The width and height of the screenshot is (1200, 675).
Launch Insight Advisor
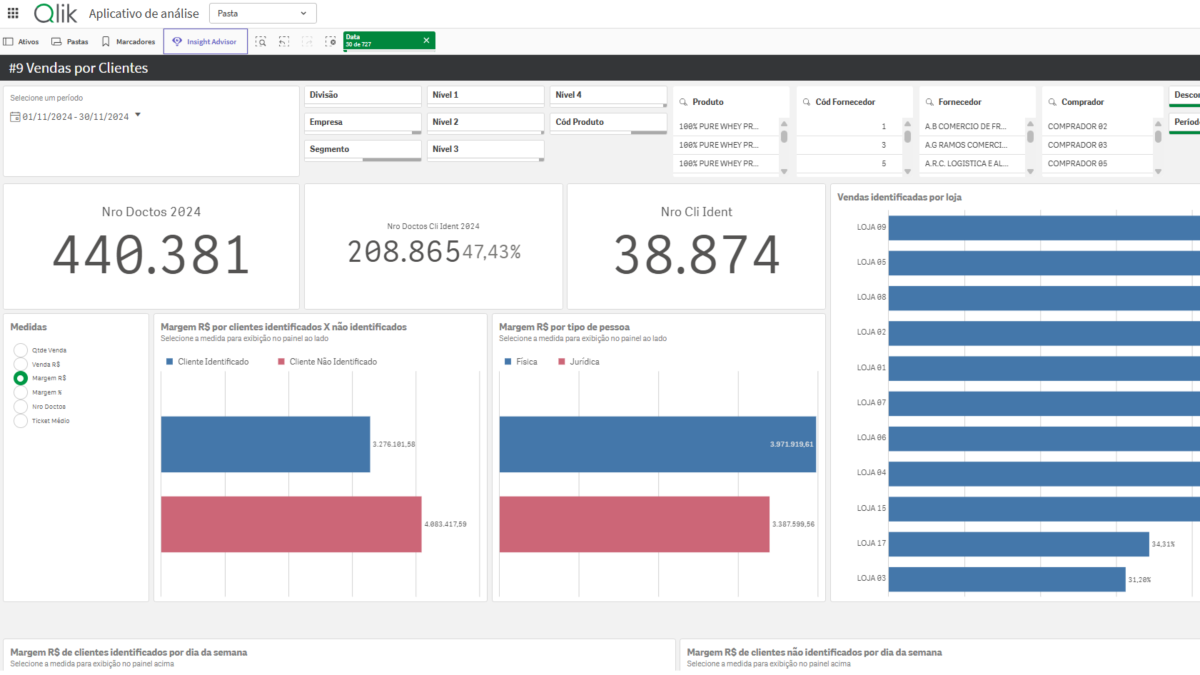(205, 42)
